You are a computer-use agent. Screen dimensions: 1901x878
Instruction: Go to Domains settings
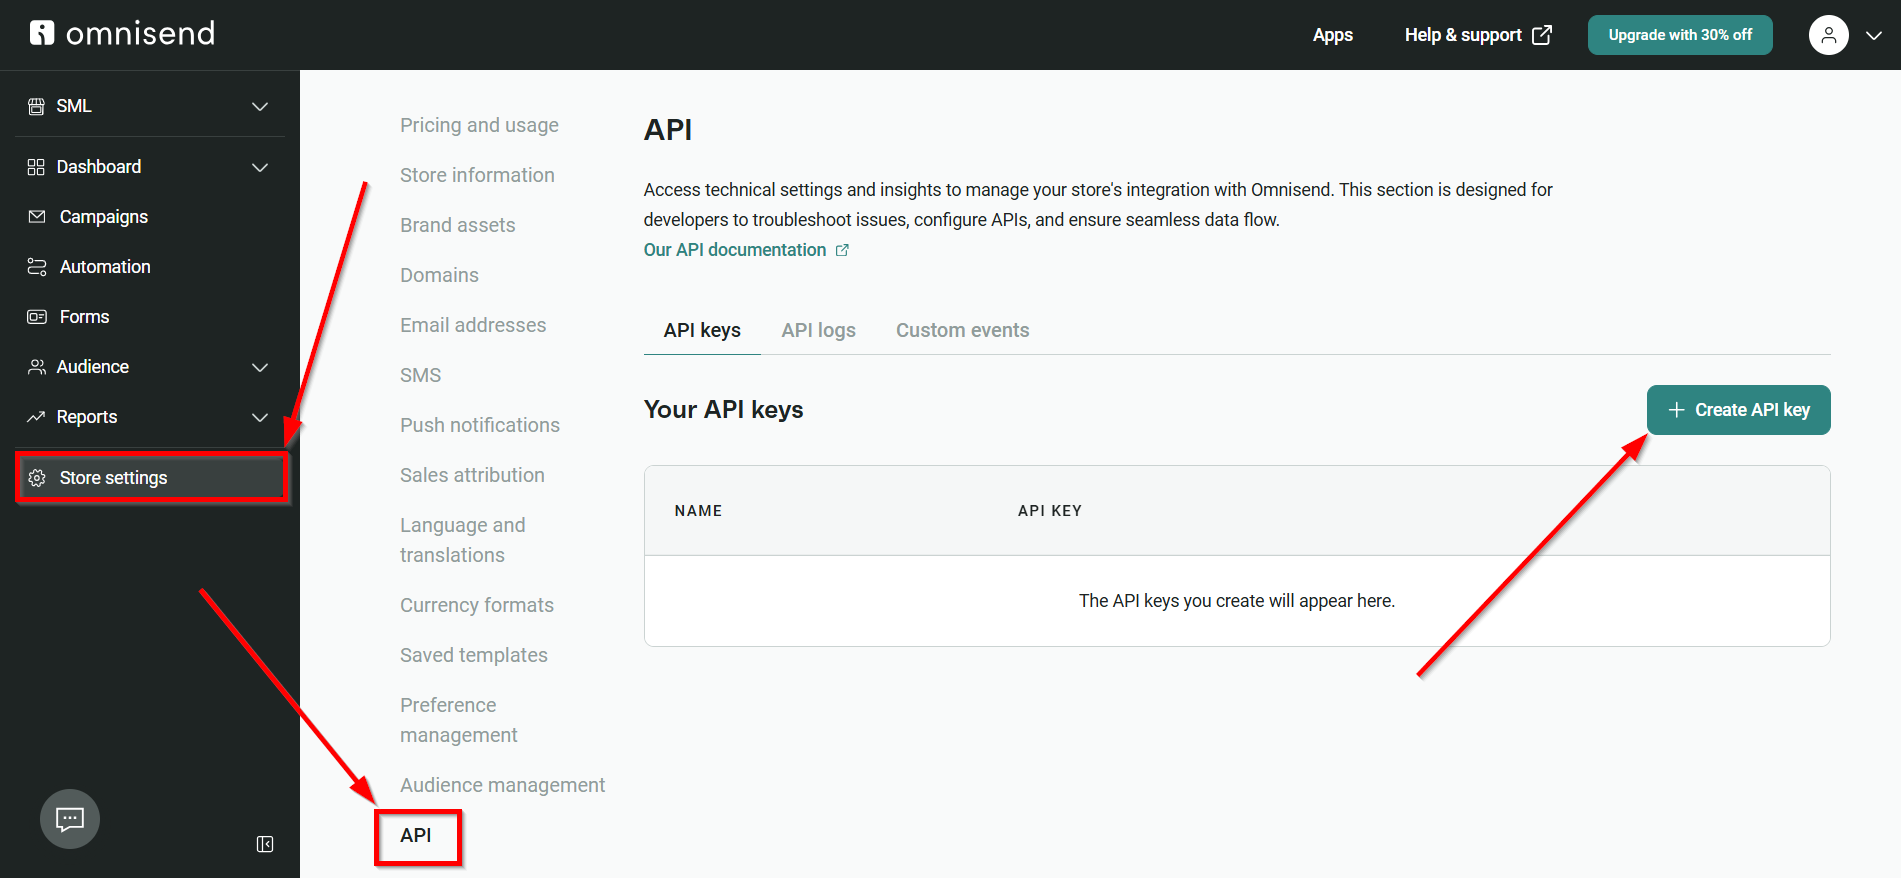click(x=439, y=275)
